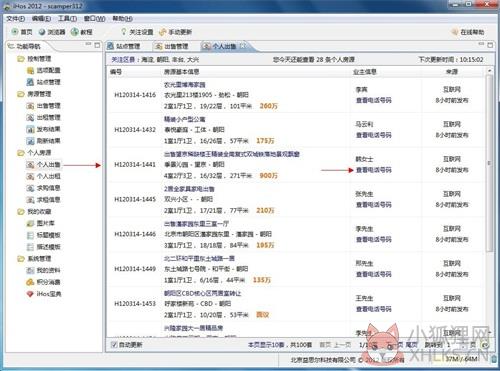Select 个人出售 in the navigation tree
This screenshot has width=500, height=371.
[44, 165]
